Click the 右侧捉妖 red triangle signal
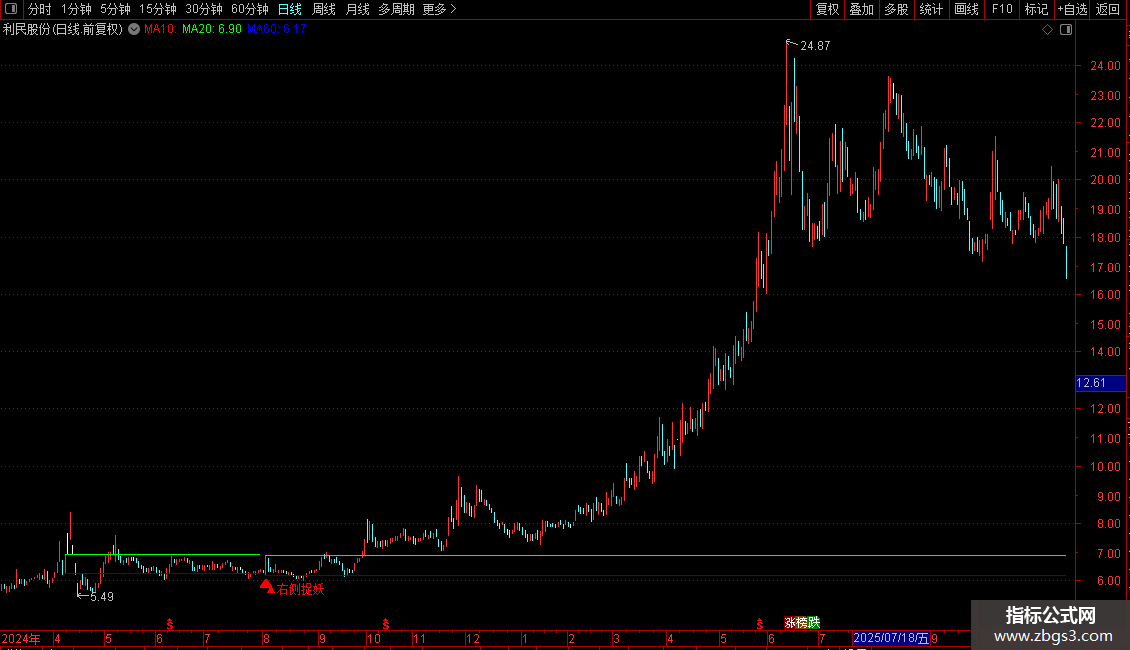 267,586
